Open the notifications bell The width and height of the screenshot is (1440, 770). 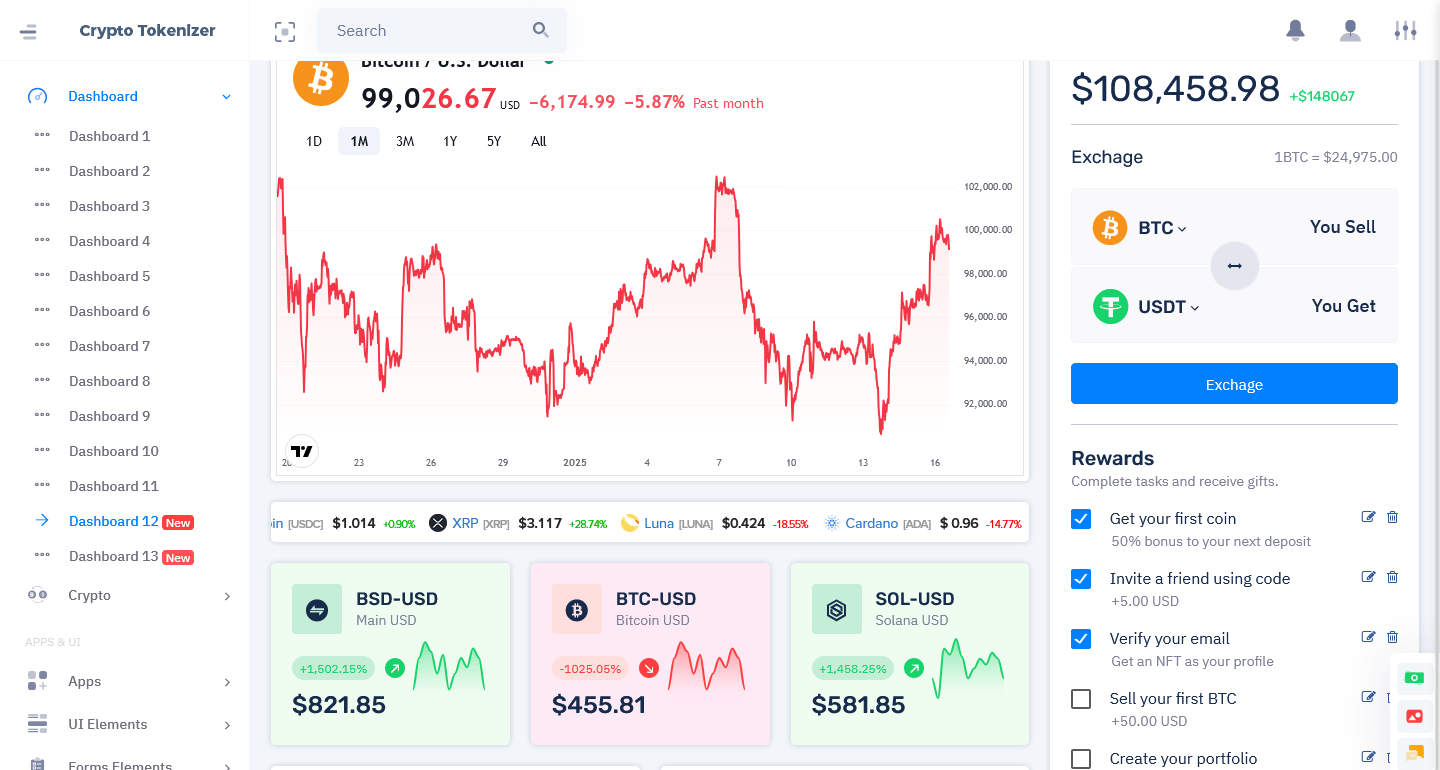point(1294,31)
